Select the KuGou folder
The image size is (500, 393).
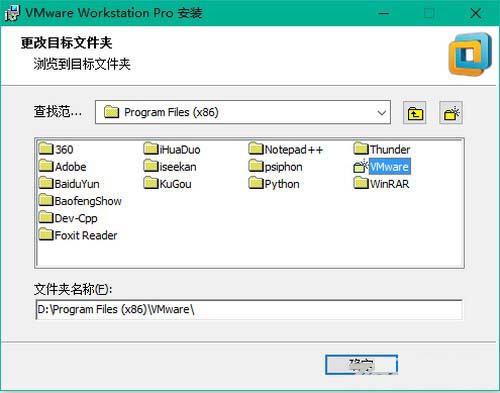(168, 184)
